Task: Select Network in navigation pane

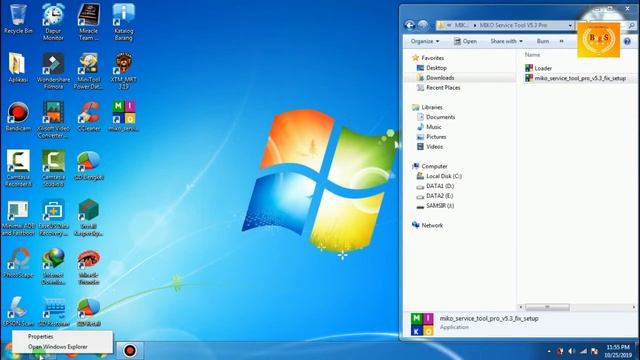Action: [x=427, y=225]
